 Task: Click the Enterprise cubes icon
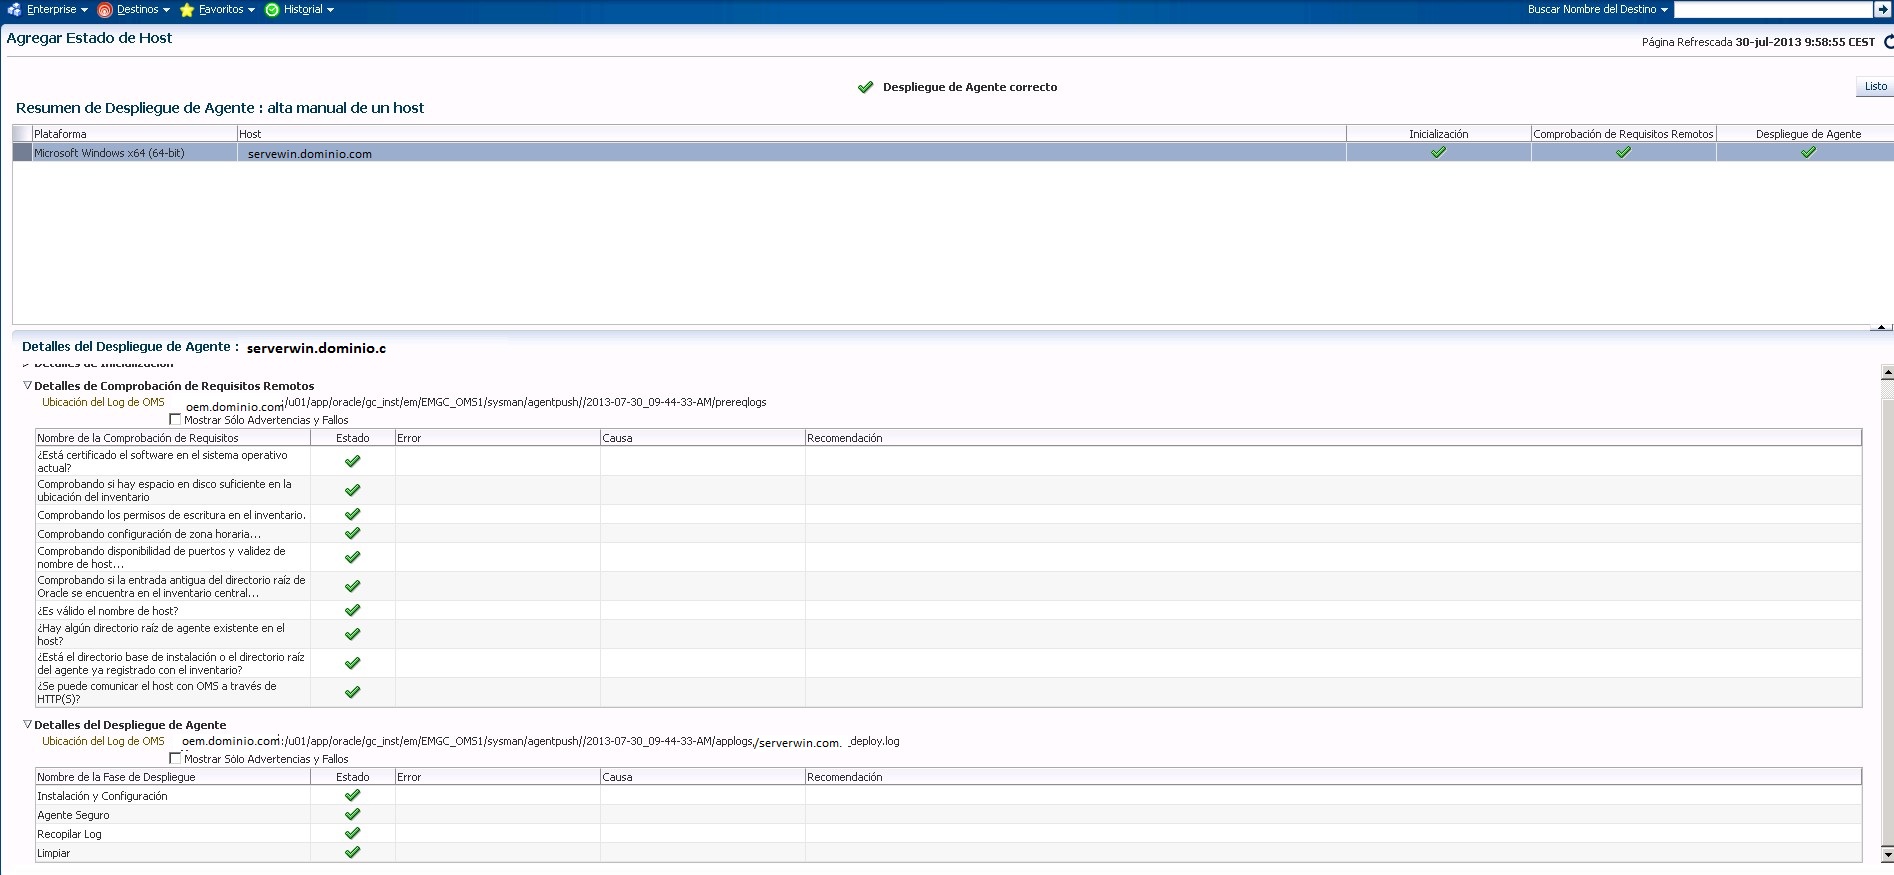coord(14,10)
